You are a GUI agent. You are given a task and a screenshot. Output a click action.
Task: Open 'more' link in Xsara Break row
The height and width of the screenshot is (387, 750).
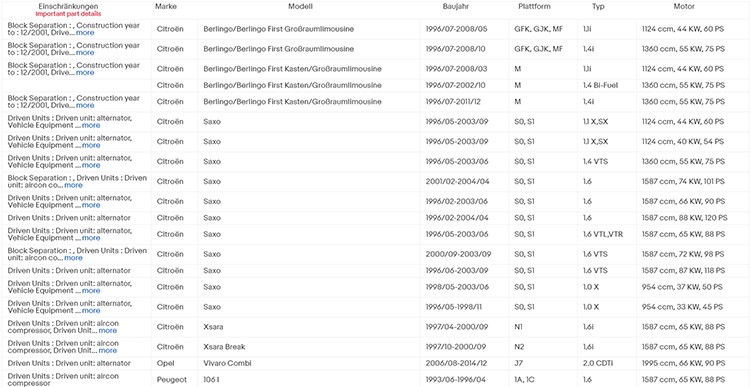click(108, 351)
